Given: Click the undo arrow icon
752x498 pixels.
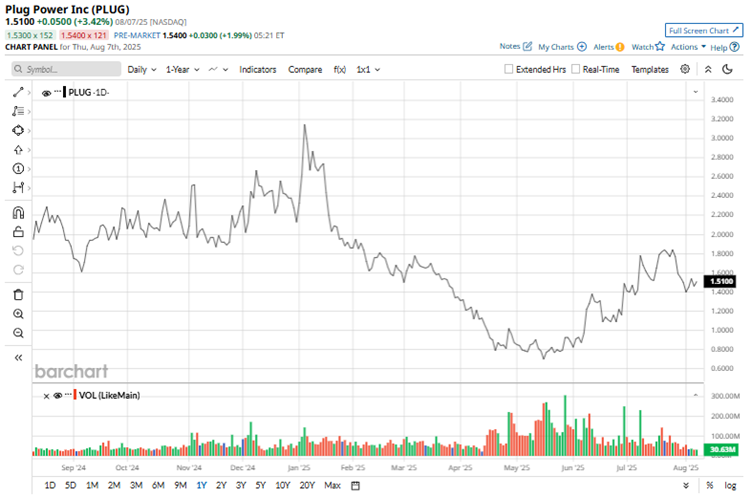Looking at the screenshot, I should tap(18, 251).
